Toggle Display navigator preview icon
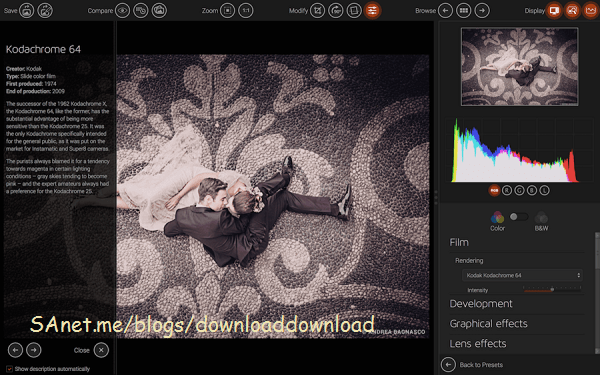The width and height of the screenshot is (600, 375). 572,10
